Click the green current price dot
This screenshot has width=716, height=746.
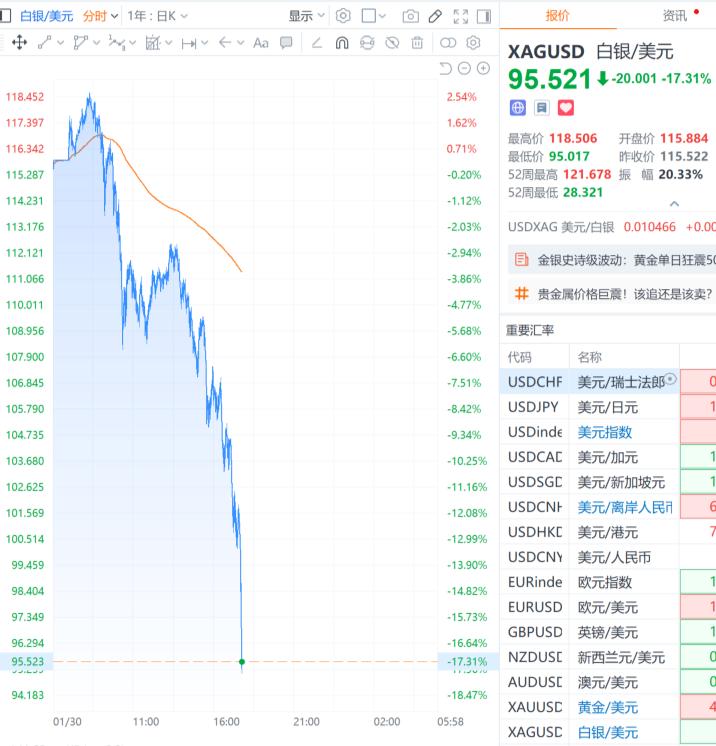[242, 662]
